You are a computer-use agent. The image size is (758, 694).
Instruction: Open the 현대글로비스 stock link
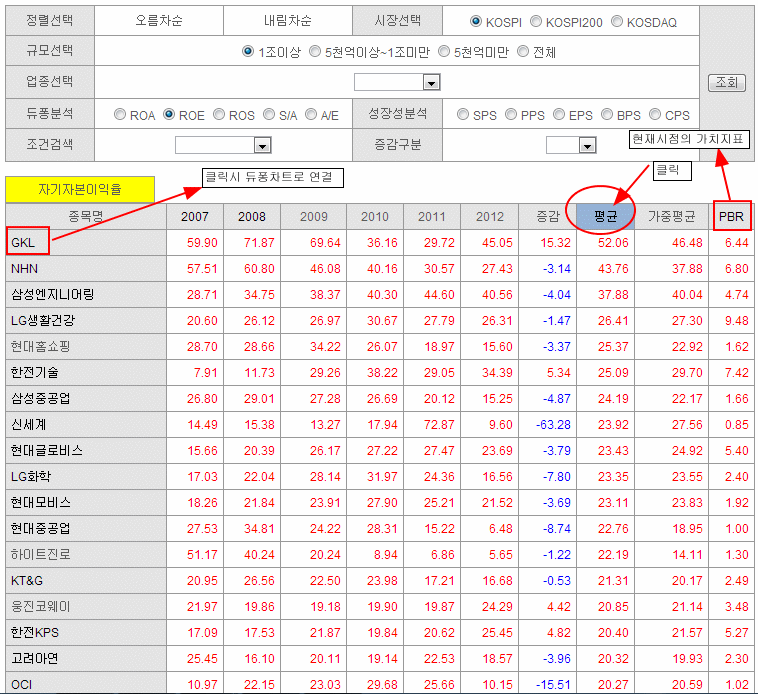(47, 450)
